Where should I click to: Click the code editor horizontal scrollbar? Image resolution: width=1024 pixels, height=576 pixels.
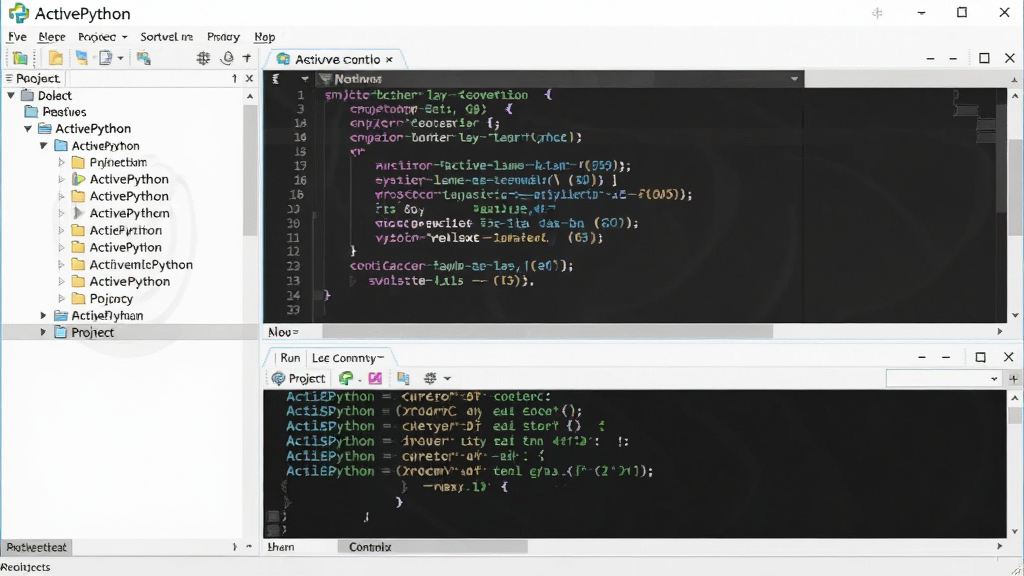point(547,332)
